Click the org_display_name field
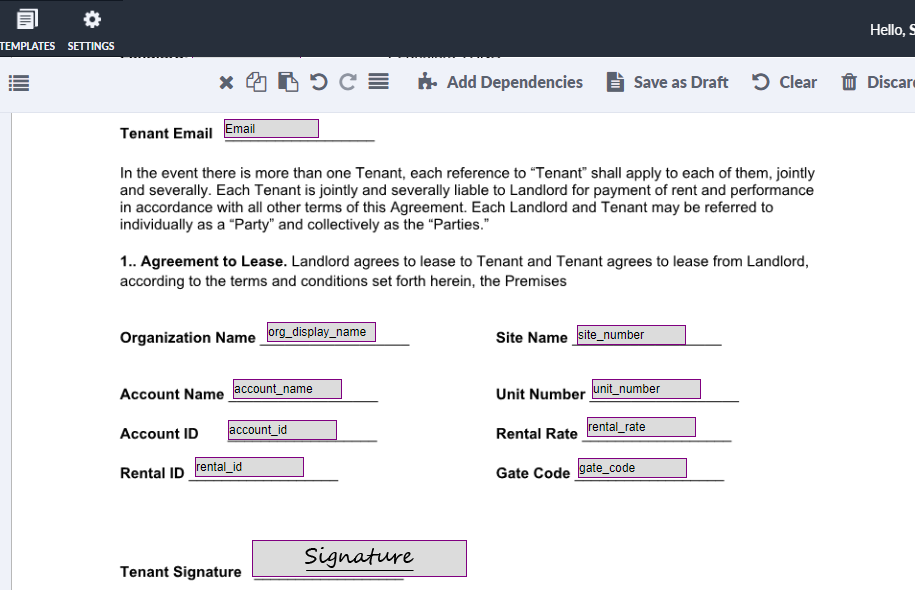This screenshot has height=590, width=915. (x=319, y=331)
